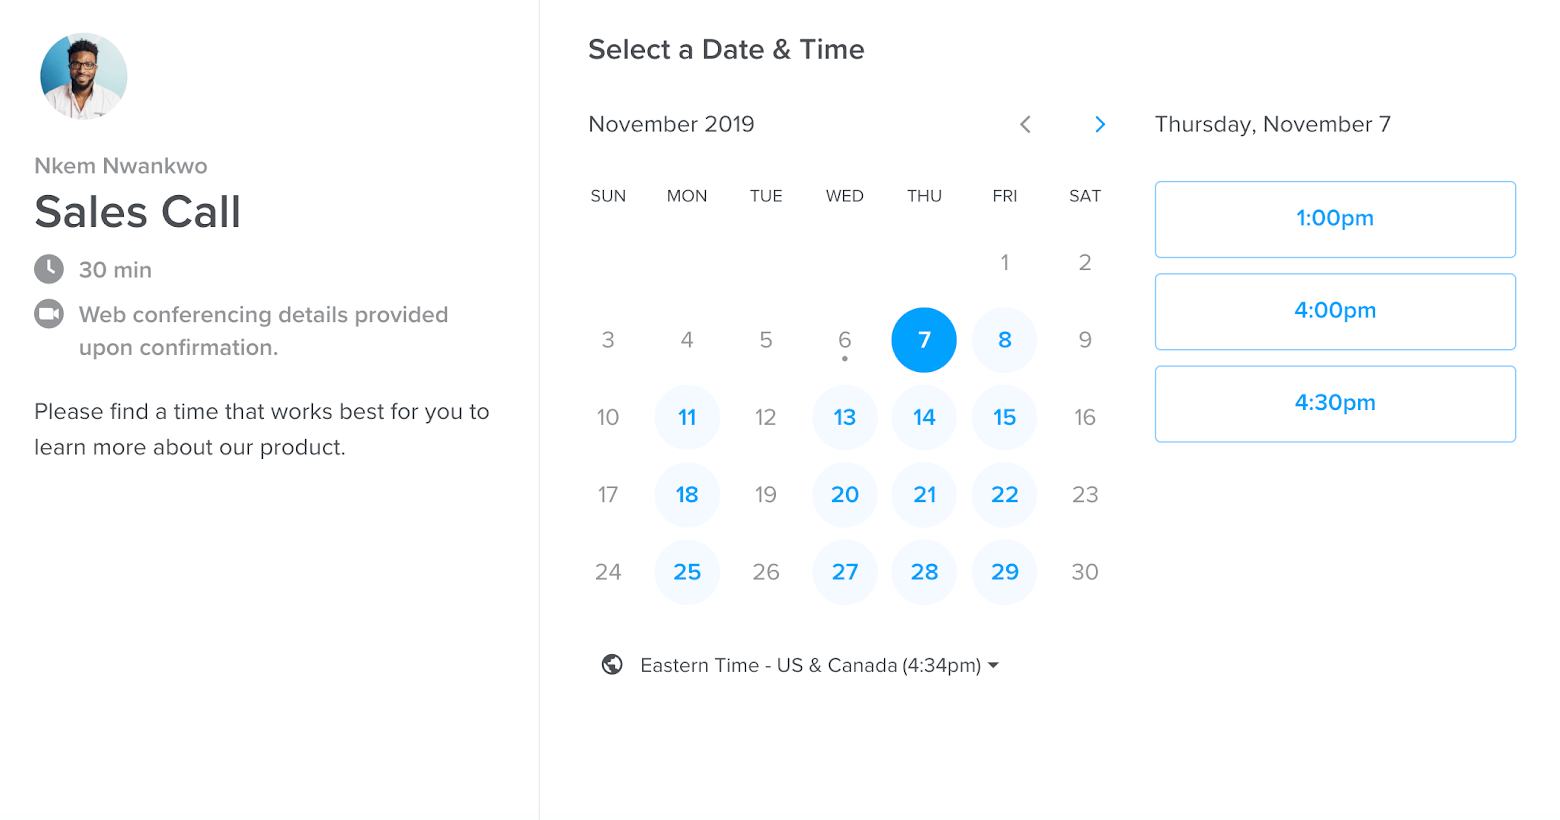The height and width of the screenshot is (820, 1560).
Task: Select Wednesday November 20
Action: pos(845,494)
